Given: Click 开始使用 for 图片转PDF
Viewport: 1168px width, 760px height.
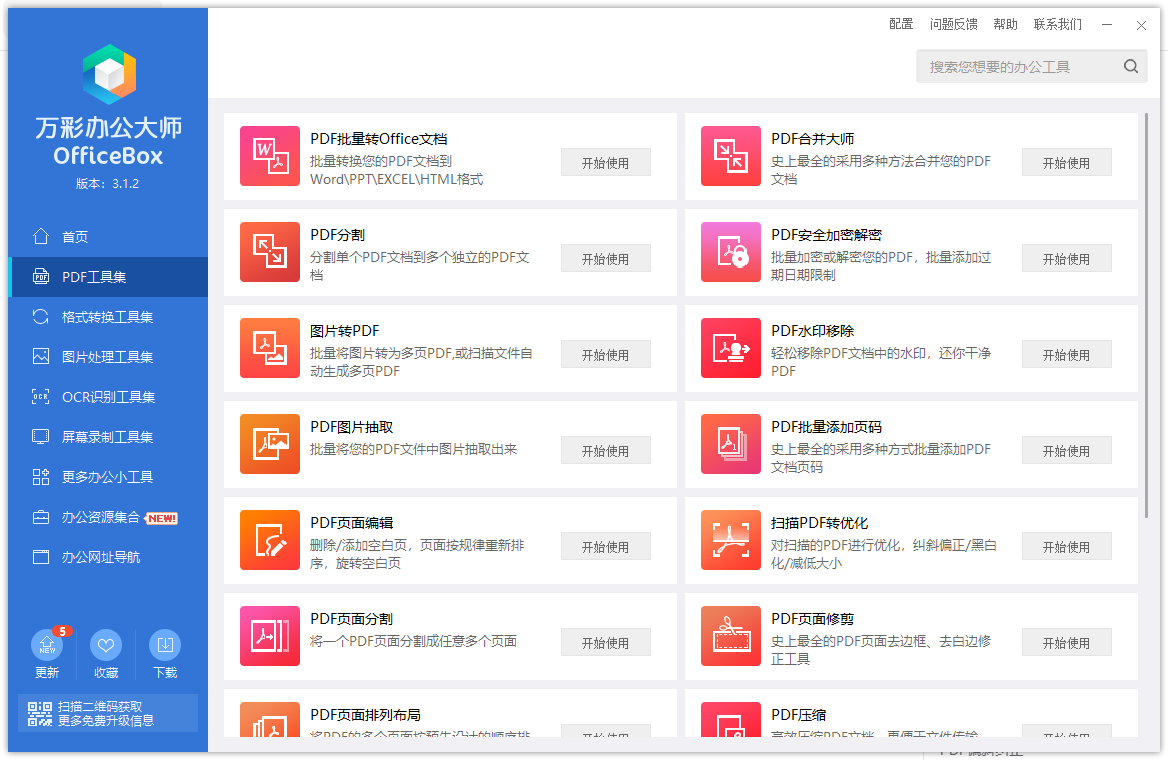Looking at the screenshot, I should [606, 355].
